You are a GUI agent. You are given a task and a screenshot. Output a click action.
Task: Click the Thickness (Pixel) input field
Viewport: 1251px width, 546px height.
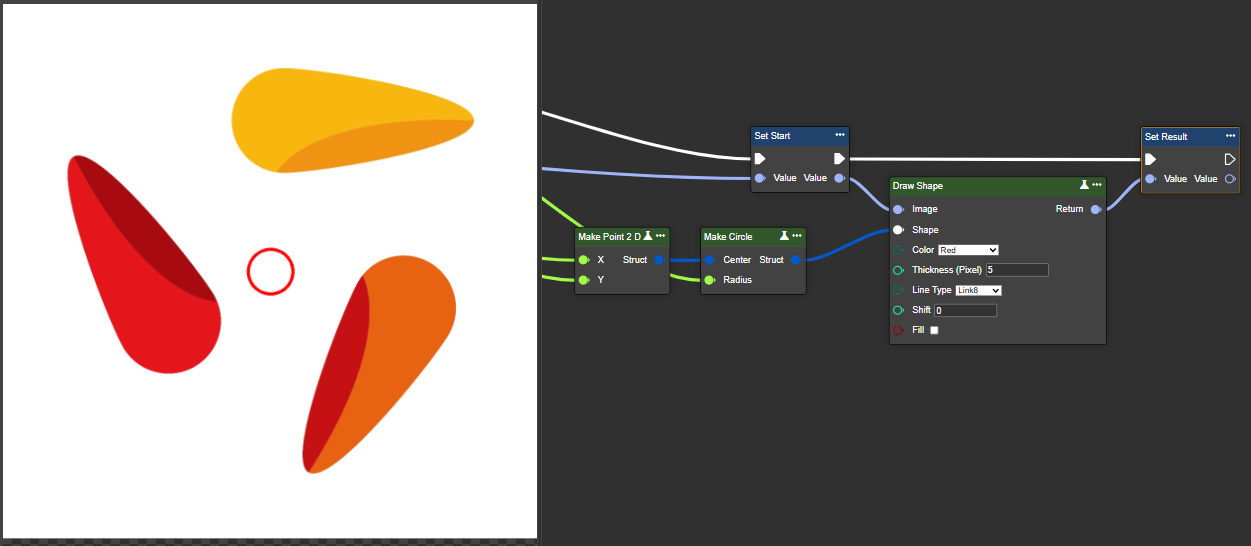tap(1017, 270)
